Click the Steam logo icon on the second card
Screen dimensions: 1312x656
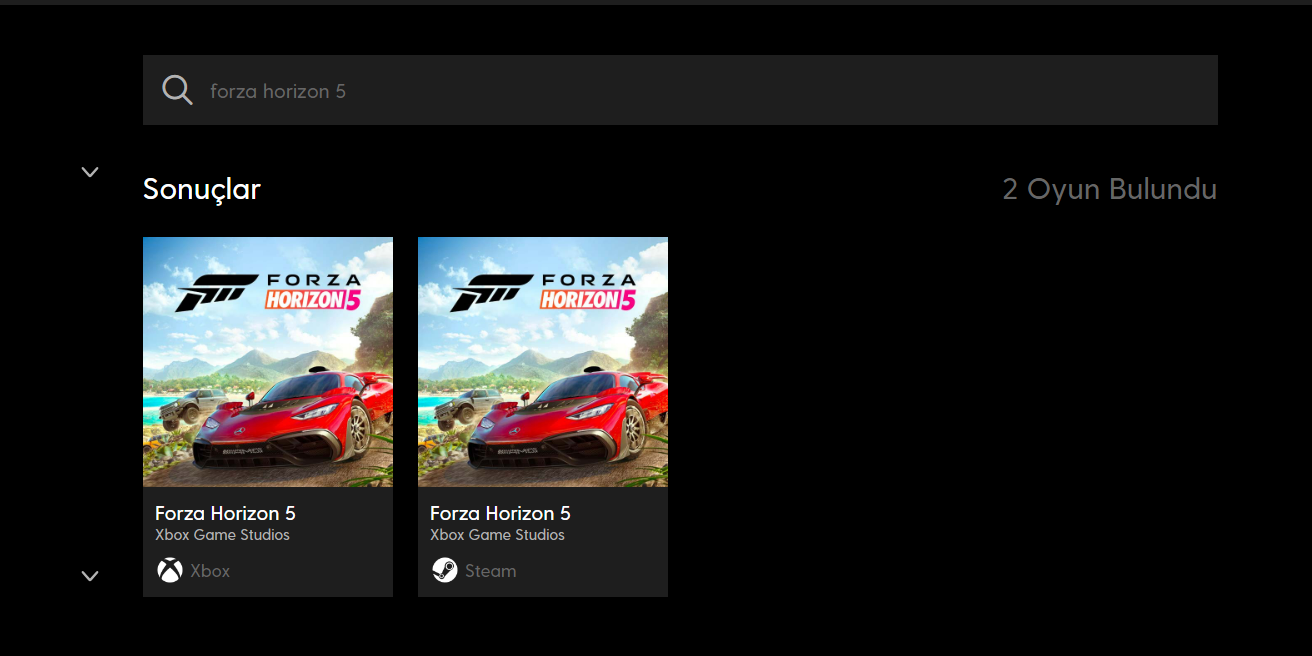pyautogui.click(x=444, y=571)
